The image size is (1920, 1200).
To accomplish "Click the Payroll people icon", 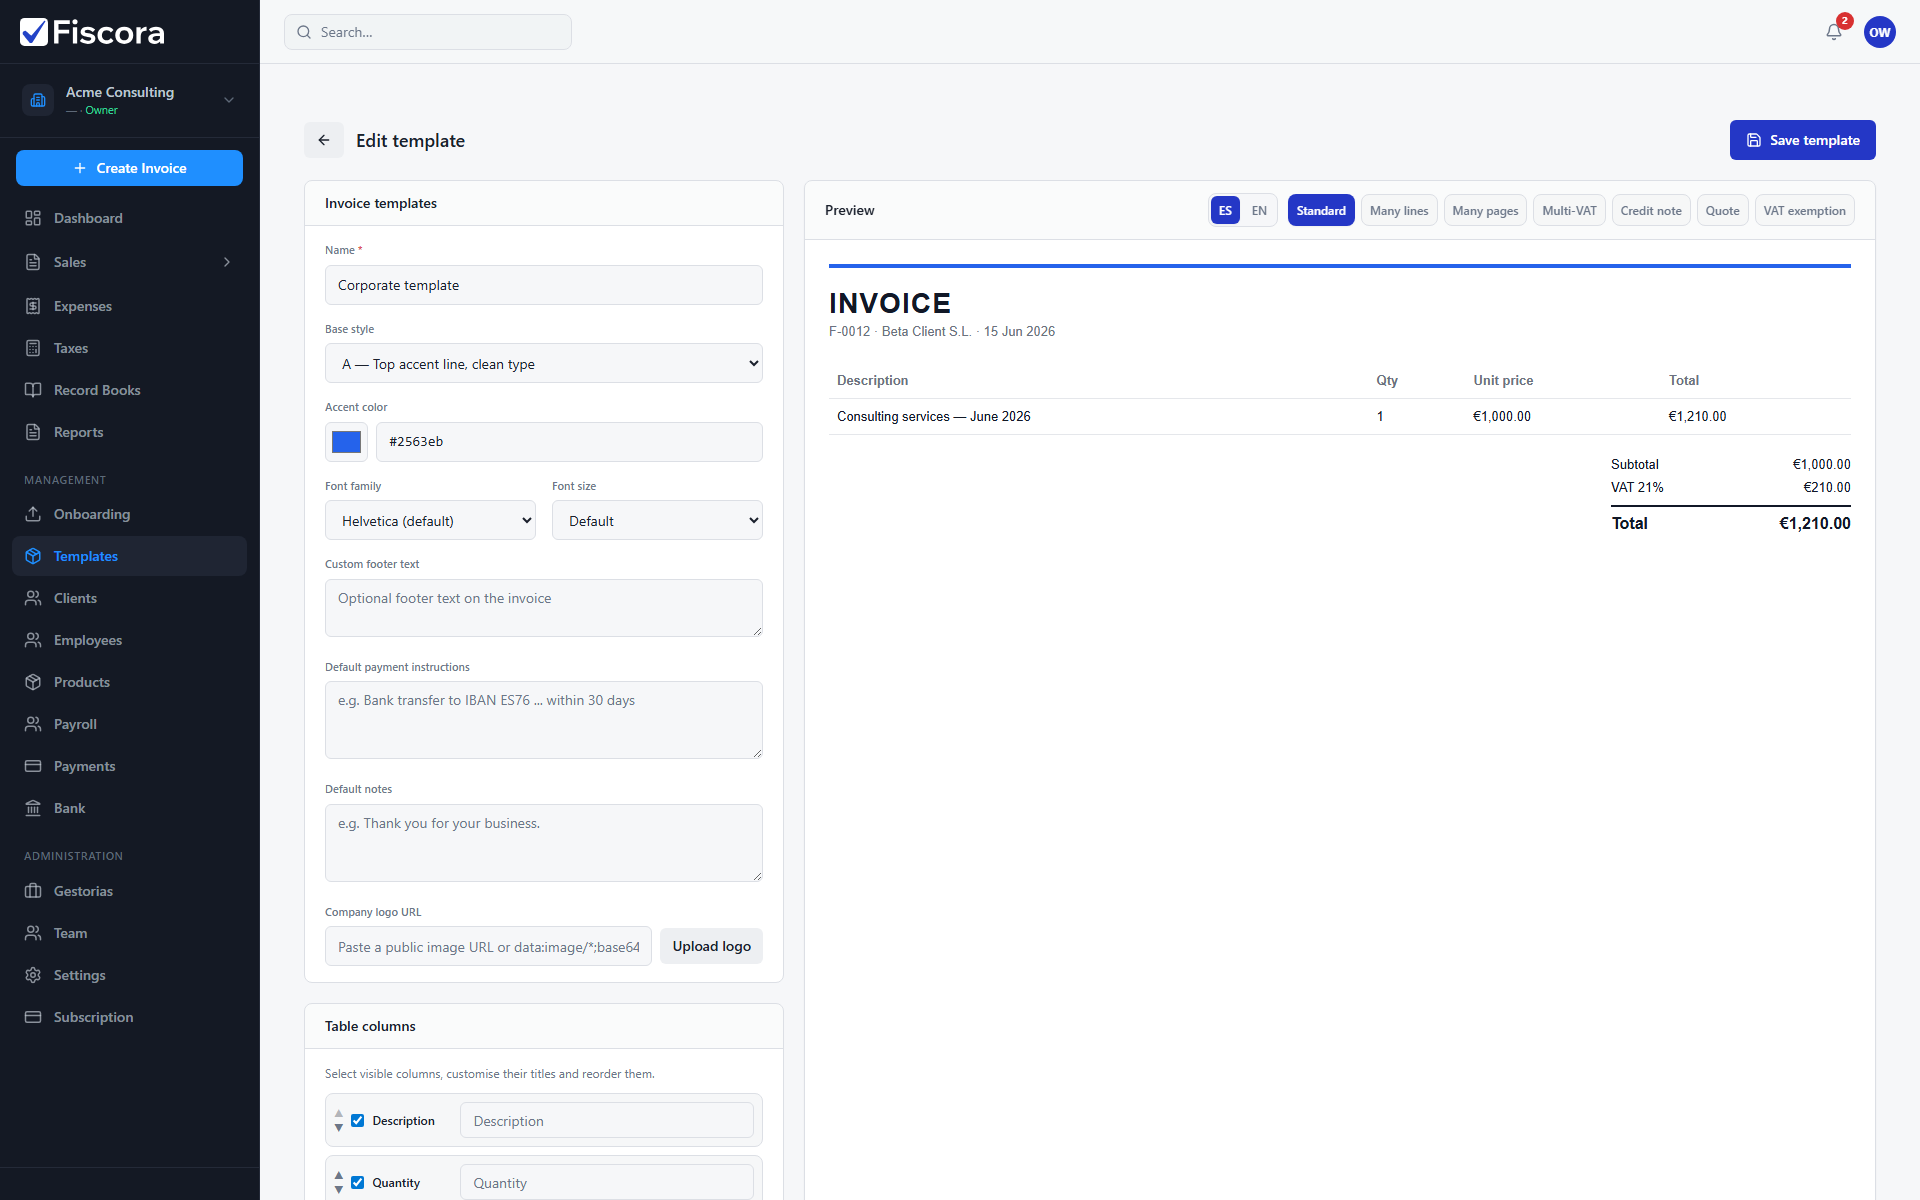I will click(33, 724).
